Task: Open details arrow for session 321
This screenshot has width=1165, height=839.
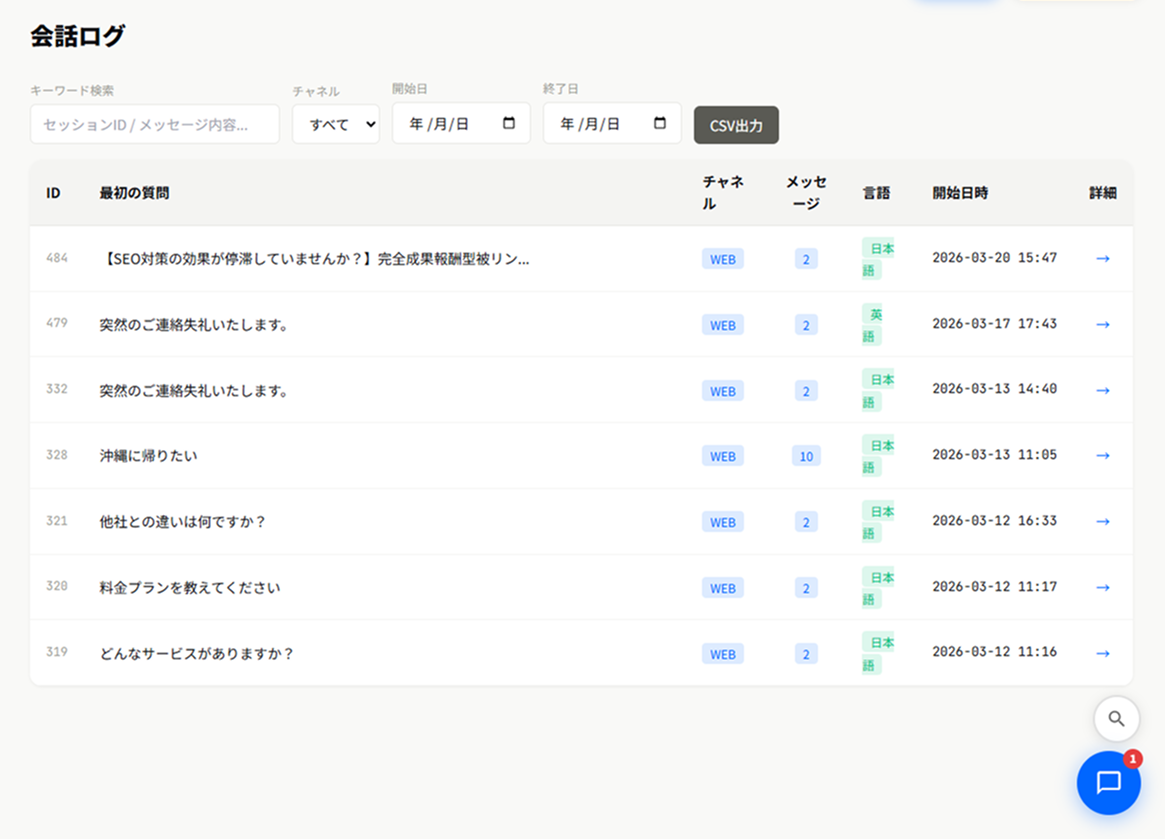Action: 1103,522
